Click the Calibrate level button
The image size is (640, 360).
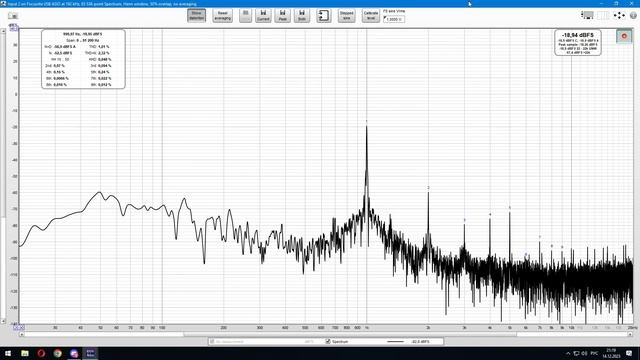371,16
